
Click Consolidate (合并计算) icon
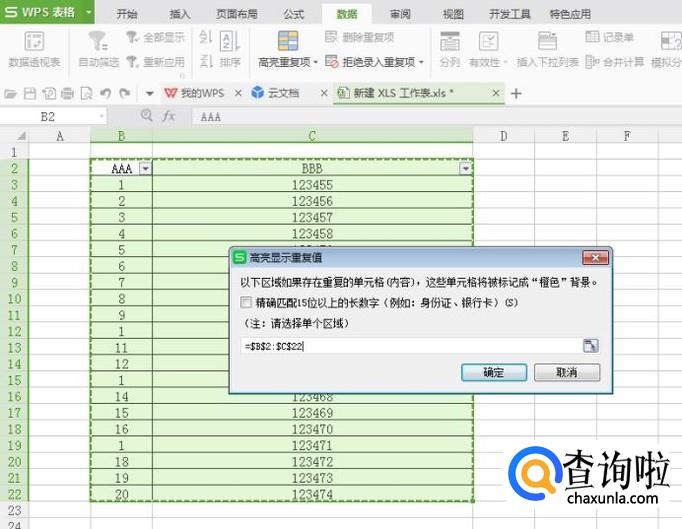coord(592,62)
